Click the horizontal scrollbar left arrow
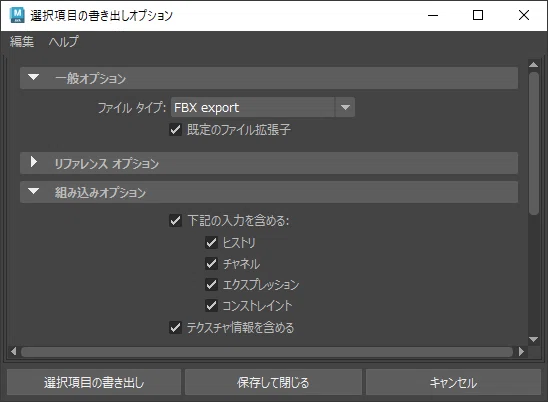The height and width of the screenshot is (402, 548). 14,351
